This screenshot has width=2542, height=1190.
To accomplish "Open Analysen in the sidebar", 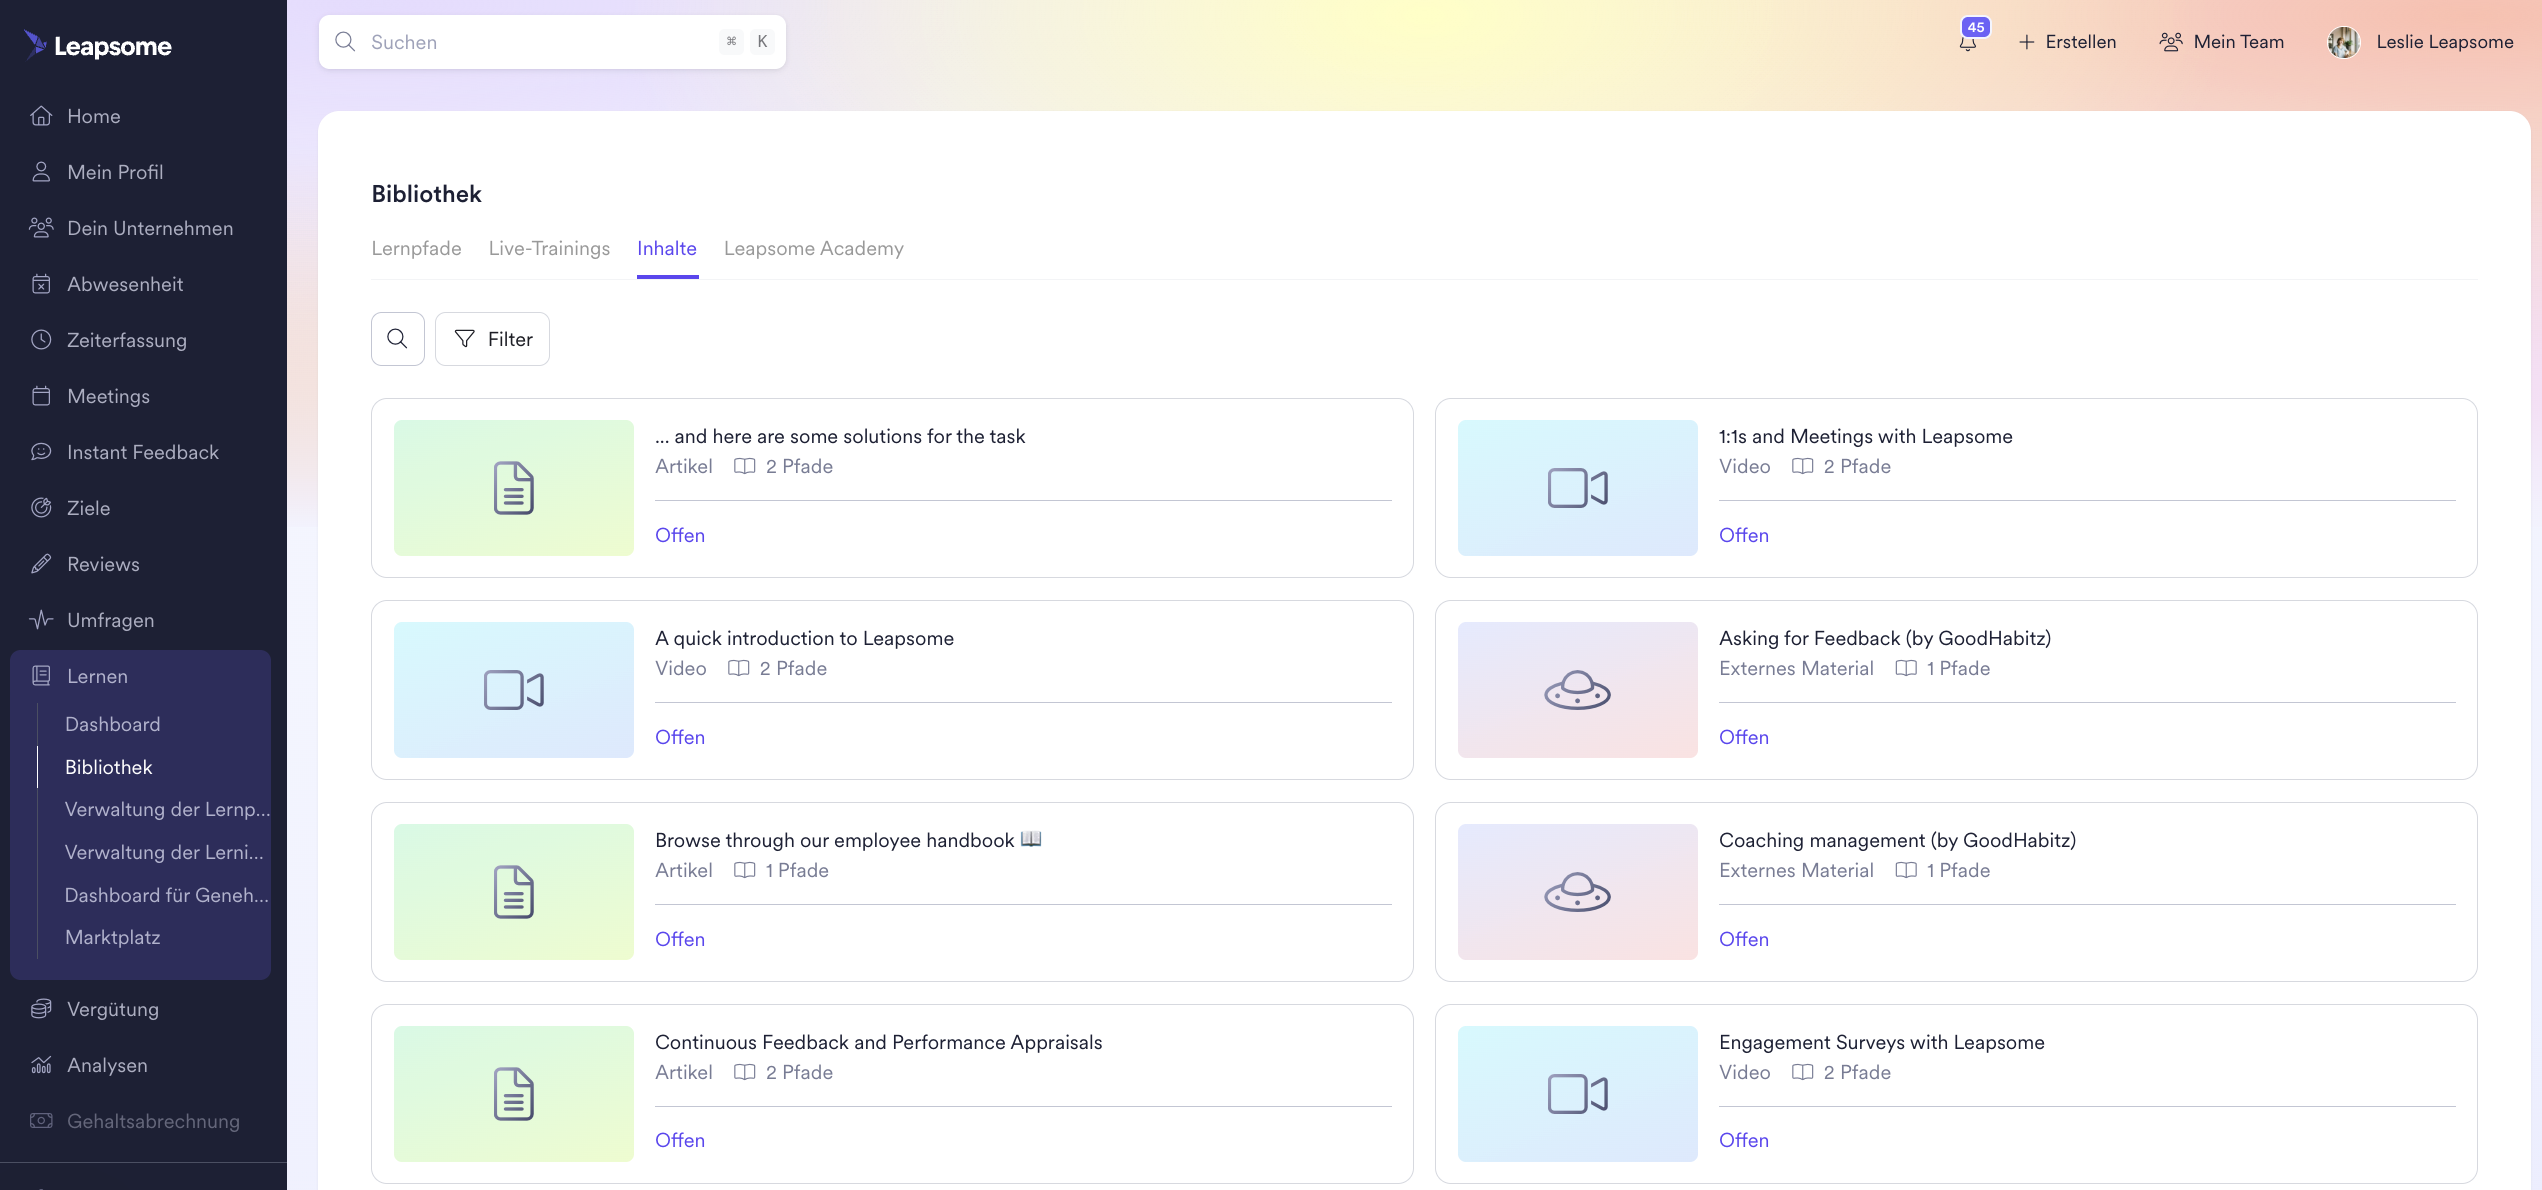I will [x=107, y=1065].
